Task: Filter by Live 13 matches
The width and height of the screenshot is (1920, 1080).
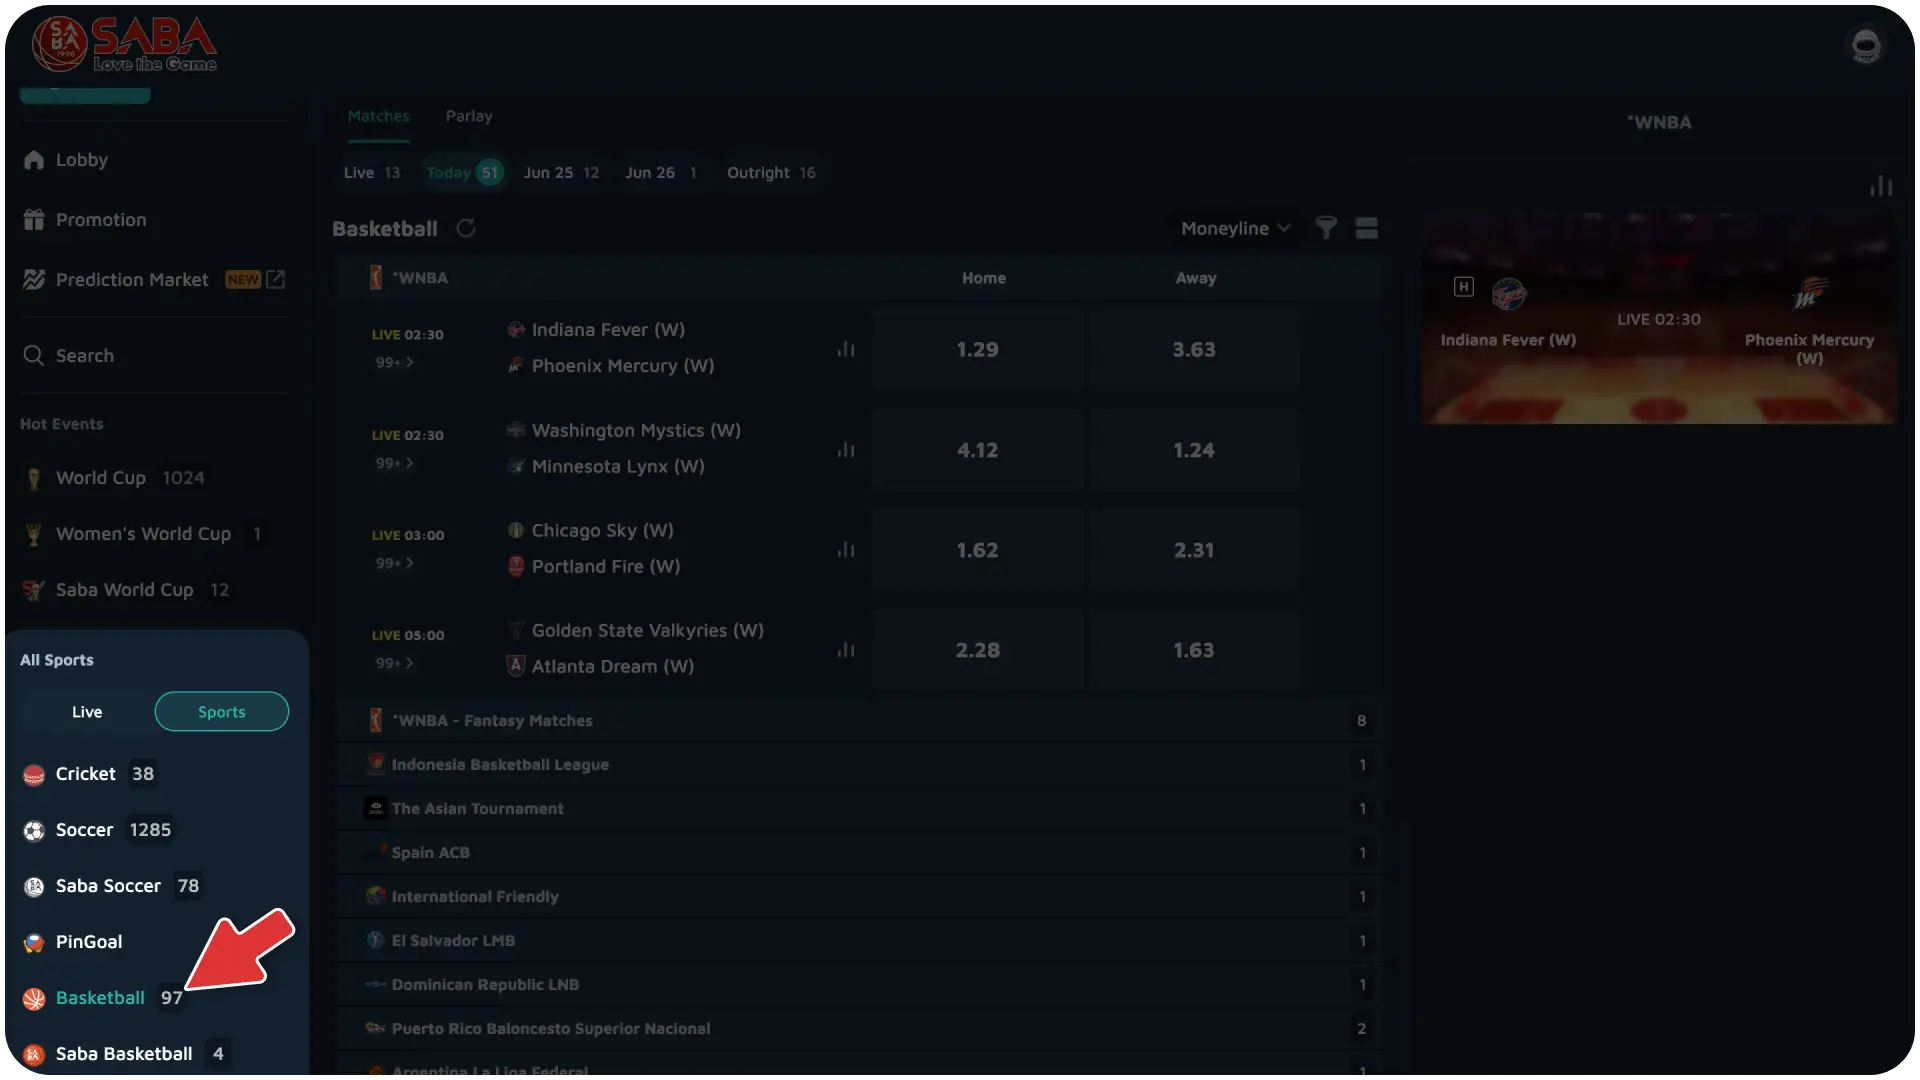Action: click(372, 173)
